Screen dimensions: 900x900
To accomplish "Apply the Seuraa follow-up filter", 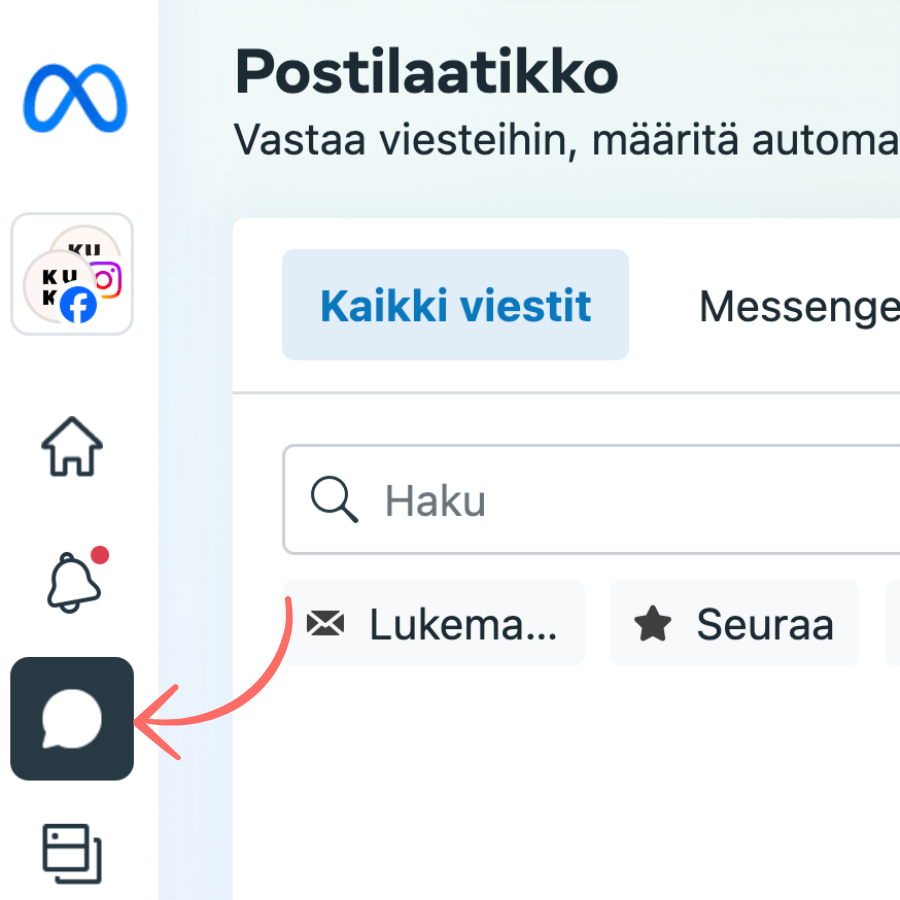I will (x=735, y=623).
